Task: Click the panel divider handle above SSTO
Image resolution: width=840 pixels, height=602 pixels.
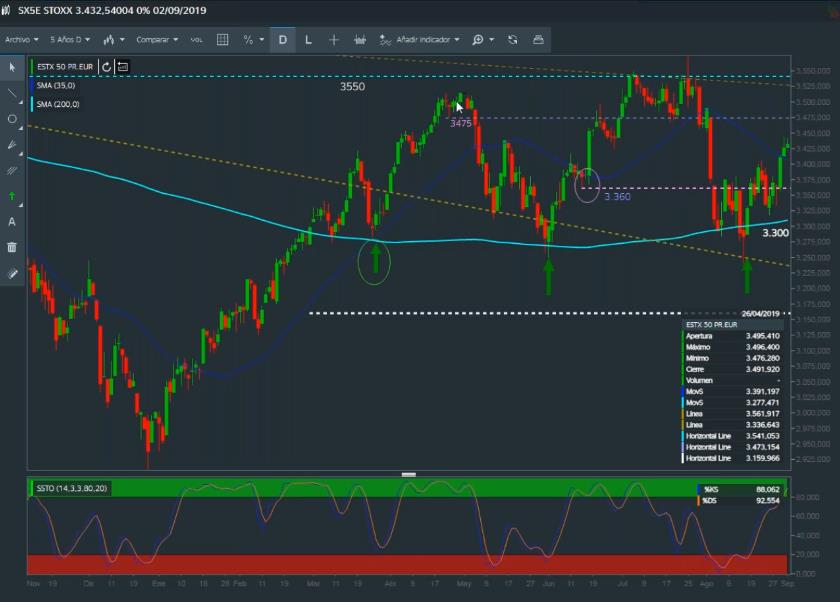Action: click(x=408, y=474)
